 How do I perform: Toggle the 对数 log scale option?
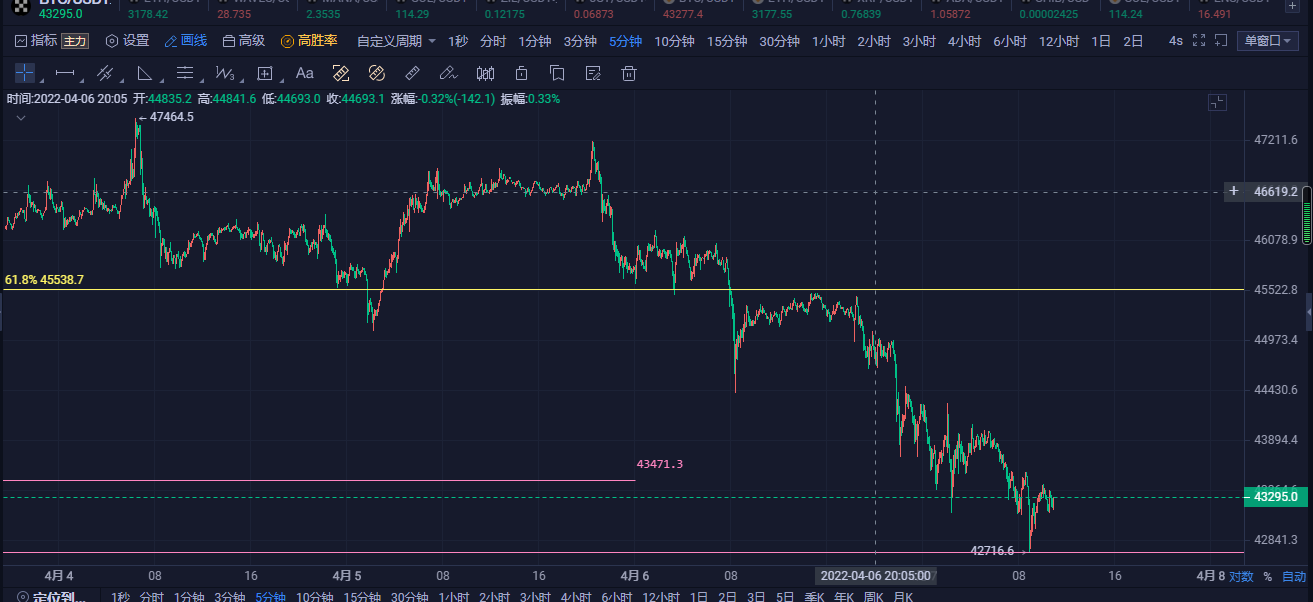(1241, 576)
